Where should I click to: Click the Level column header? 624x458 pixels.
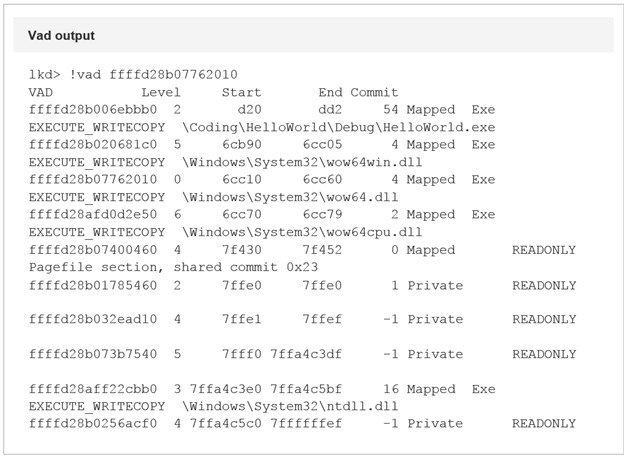(161, 92)
